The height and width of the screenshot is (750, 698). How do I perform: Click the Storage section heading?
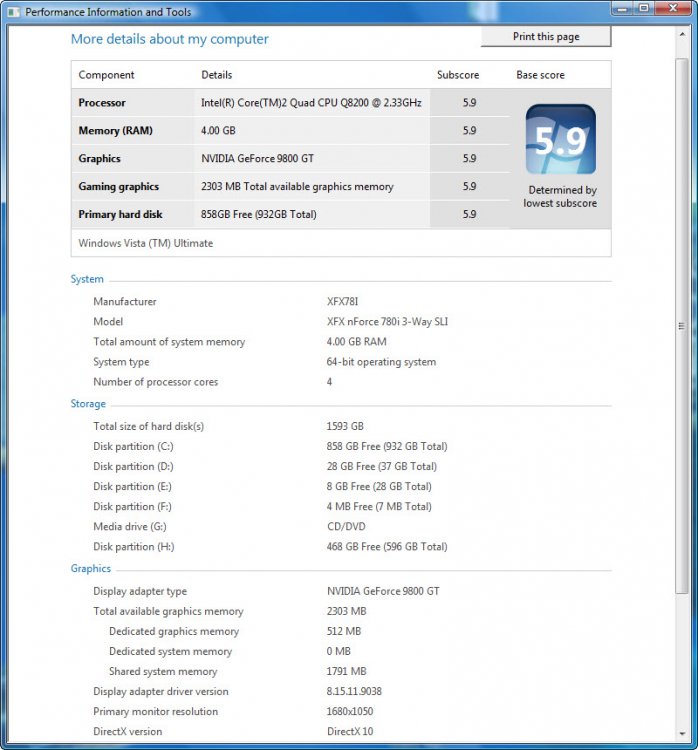88,404
